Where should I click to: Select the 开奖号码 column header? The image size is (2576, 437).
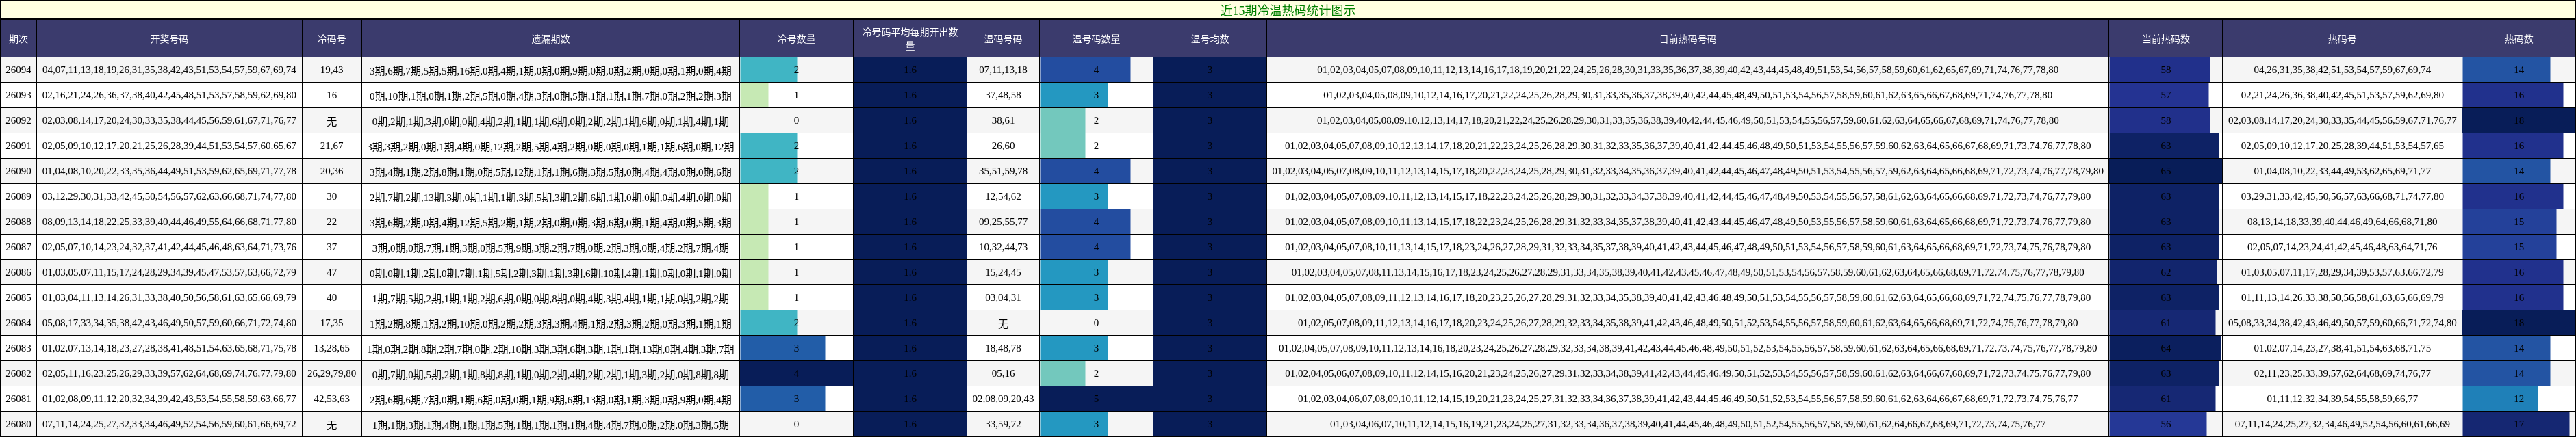point(169,39)
